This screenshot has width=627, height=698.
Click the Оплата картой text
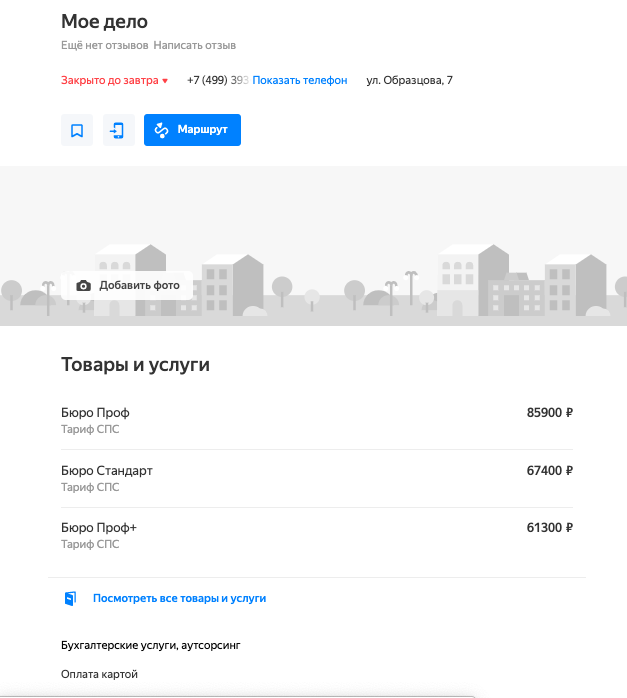click(x=99, y=674)
